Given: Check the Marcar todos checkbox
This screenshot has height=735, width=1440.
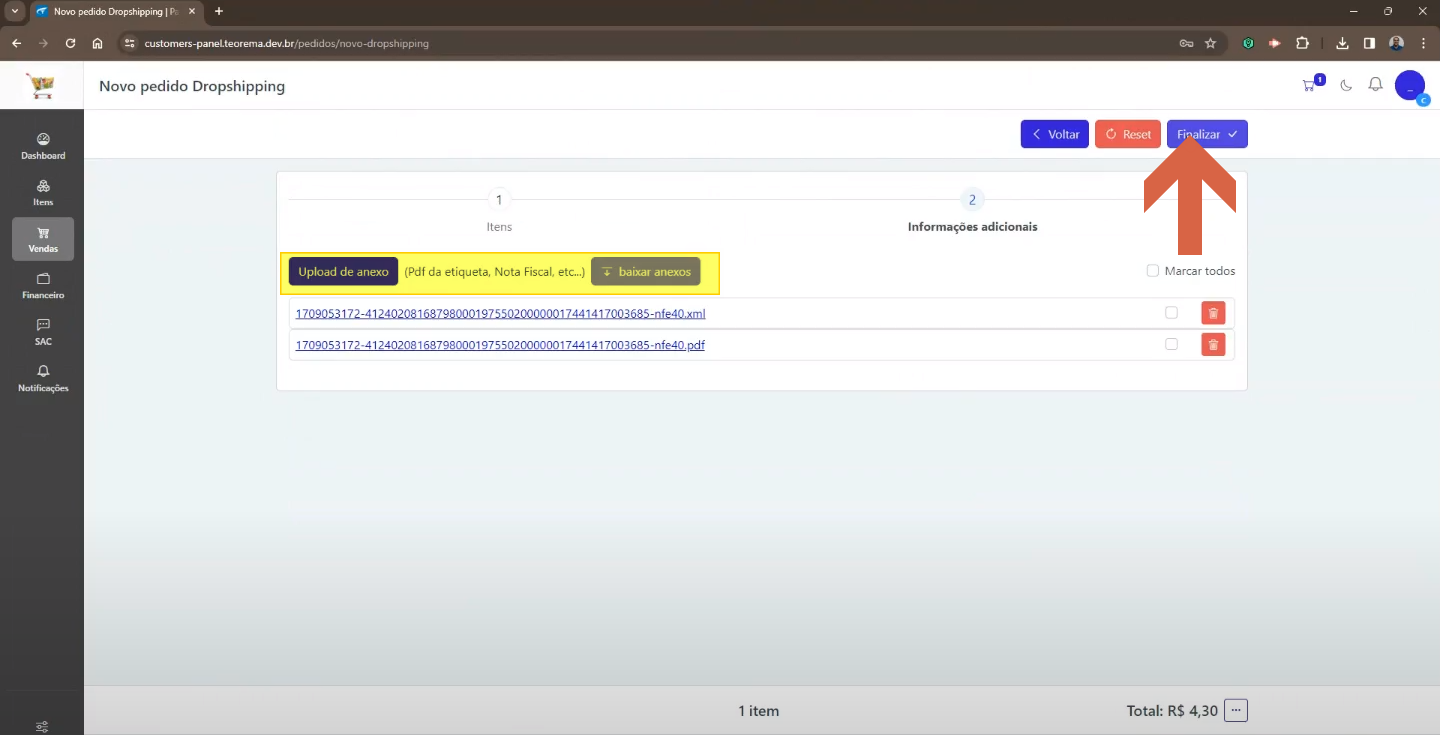Looking at the screenshot, I should 1153,271.
